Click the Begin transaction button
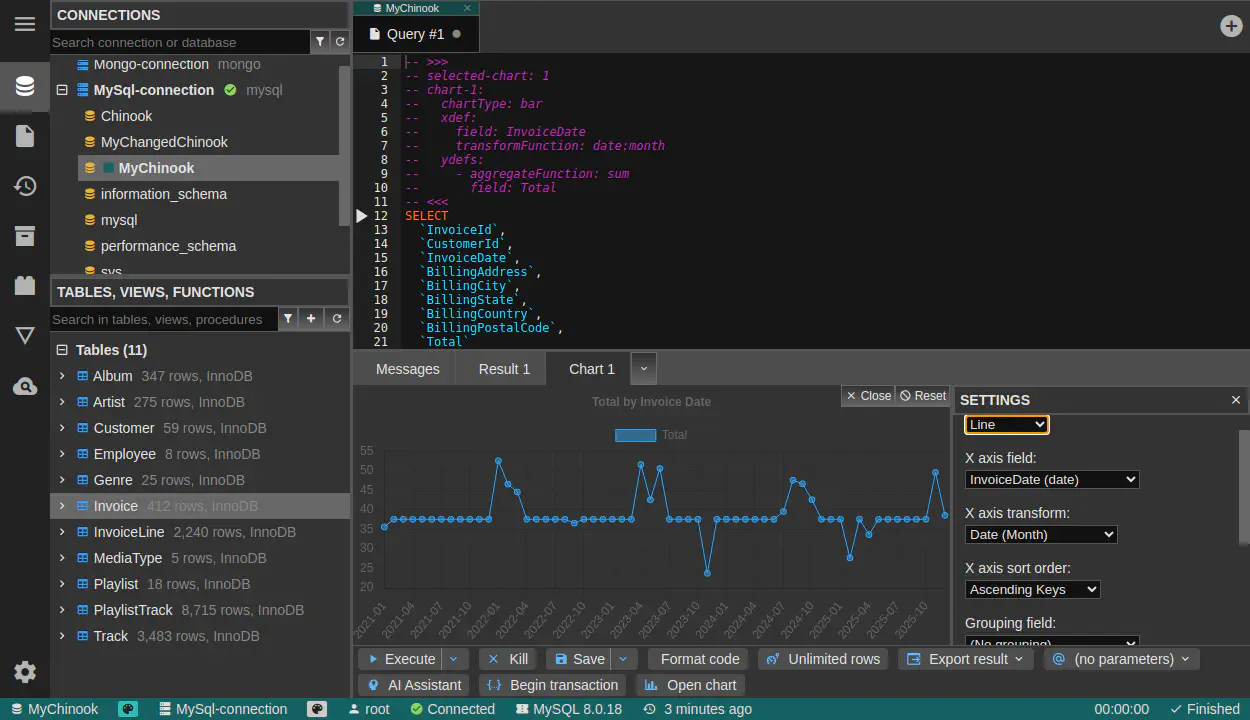The width and height of the screenshot is (1250, 720). [x=553, y=685]
